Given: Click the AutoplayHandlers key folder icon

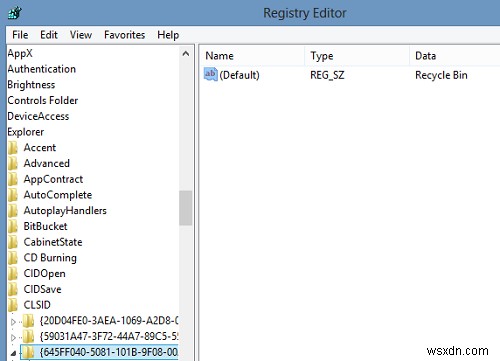Looking at the screenshot, I should point(13,210).
